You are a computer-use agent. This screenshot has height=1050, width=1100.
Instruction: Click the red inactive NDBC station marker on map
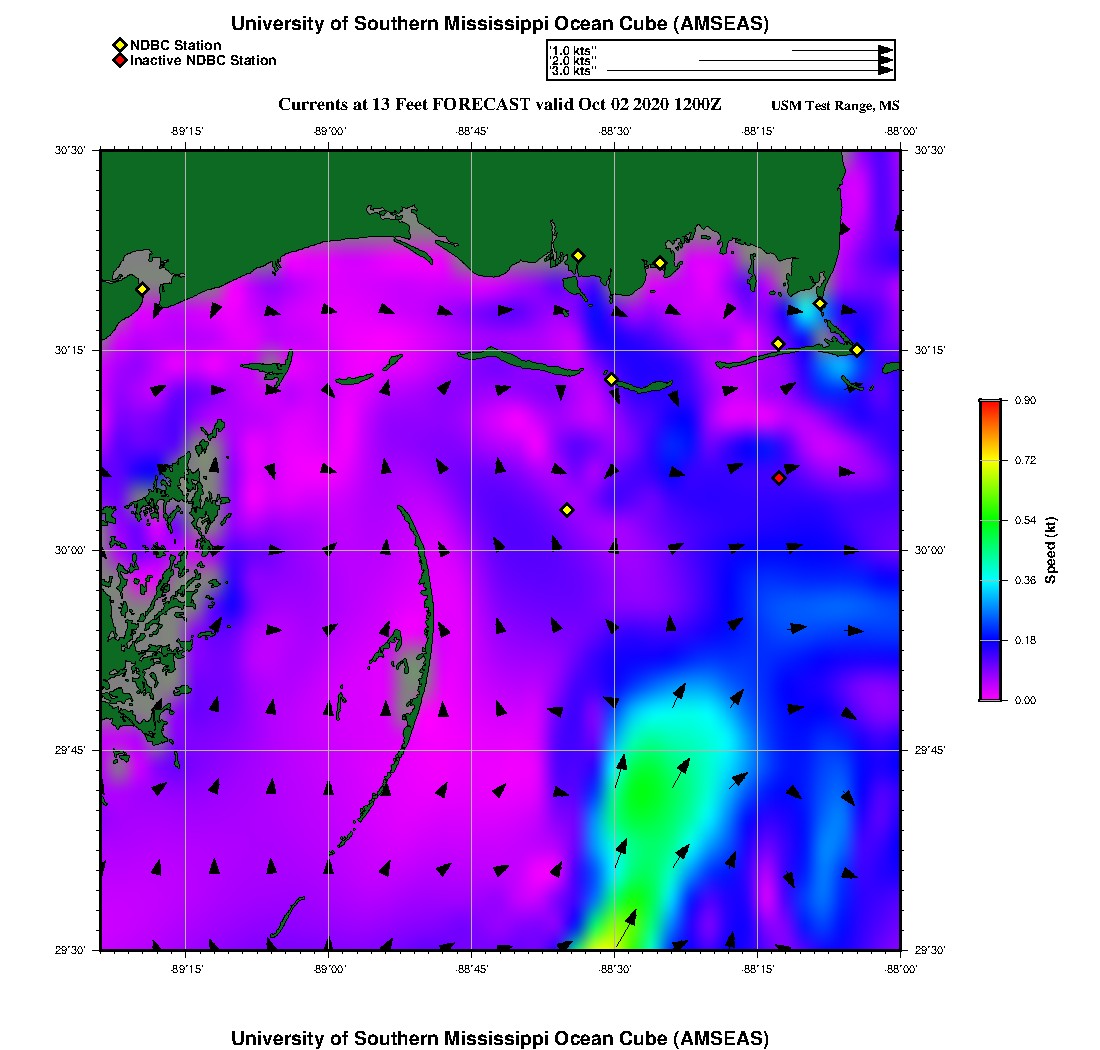[779, 478]
